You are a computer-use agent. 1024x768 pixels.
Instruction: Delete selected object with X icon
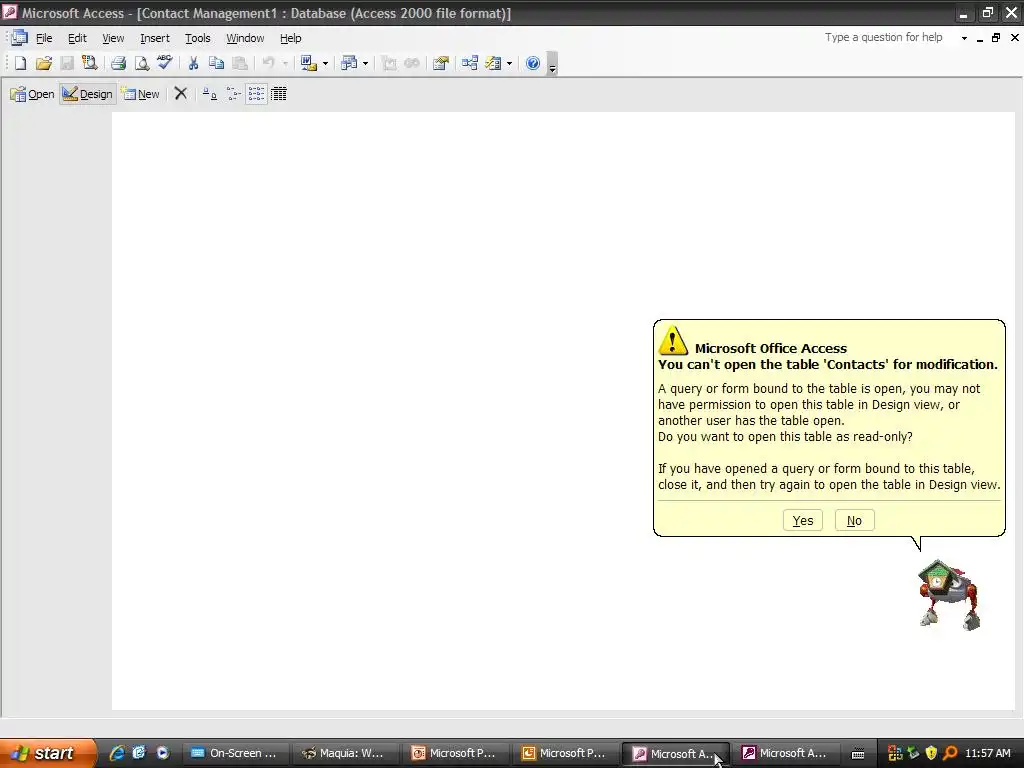tap(181, 94)
